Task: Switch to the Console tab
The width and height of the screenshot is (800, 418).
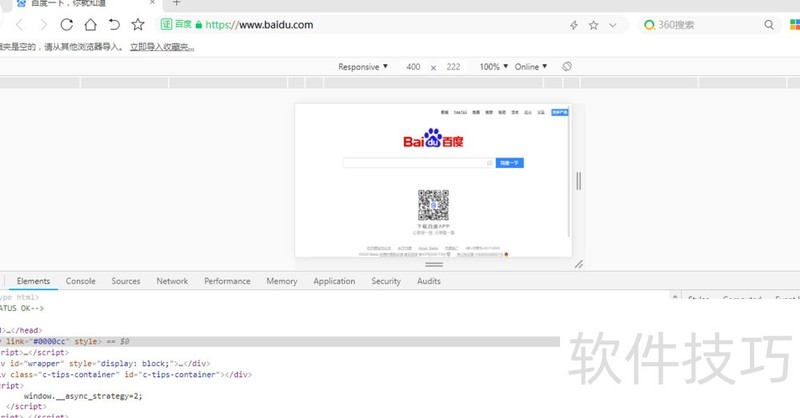Action: (x=81, y=281)
